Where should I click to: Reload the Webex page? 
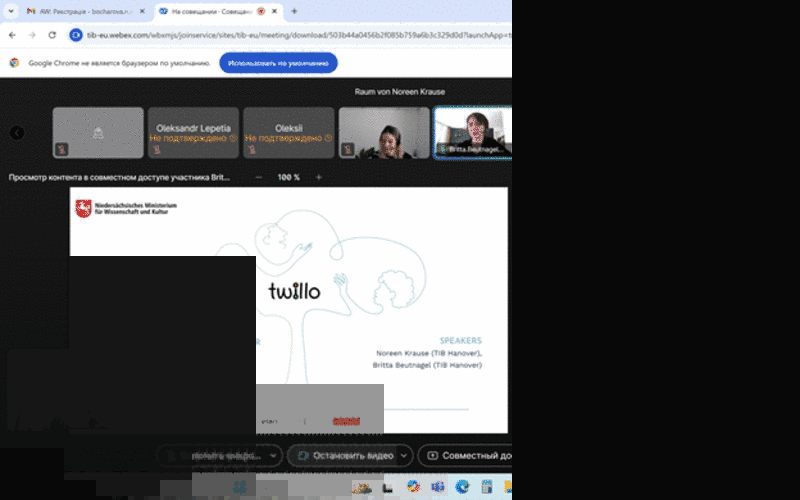pyautogui.click(x=52, y=35)
